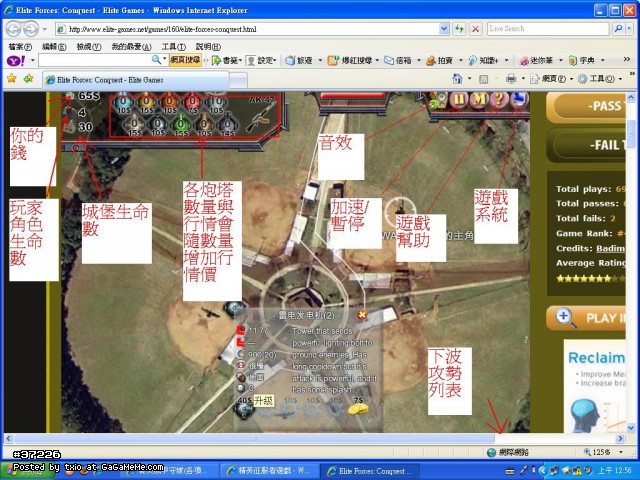Image resolution: width=640 pixels, height=480 pixels.
Task: Select the lightning tower placed on the map
Action: [234, 309]
